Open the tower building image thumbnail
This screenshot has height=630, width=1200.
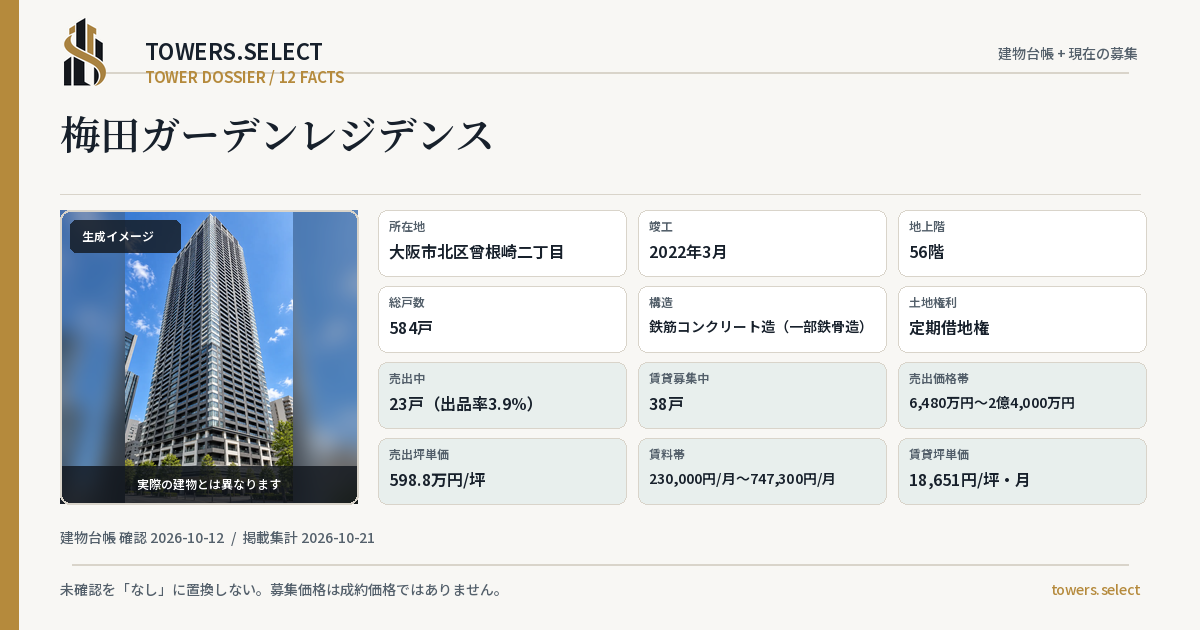pos(209,357)
